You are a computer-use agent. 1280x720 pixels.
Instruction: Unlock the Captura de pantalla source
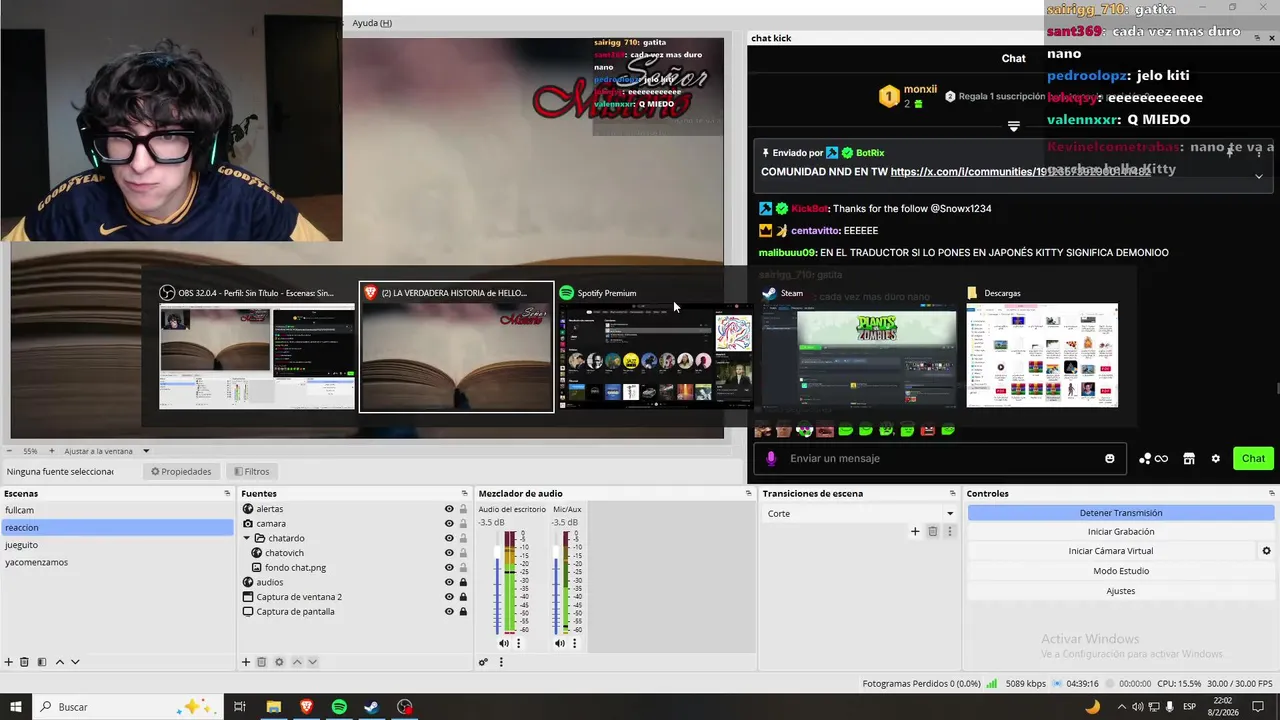coord(463,611)
